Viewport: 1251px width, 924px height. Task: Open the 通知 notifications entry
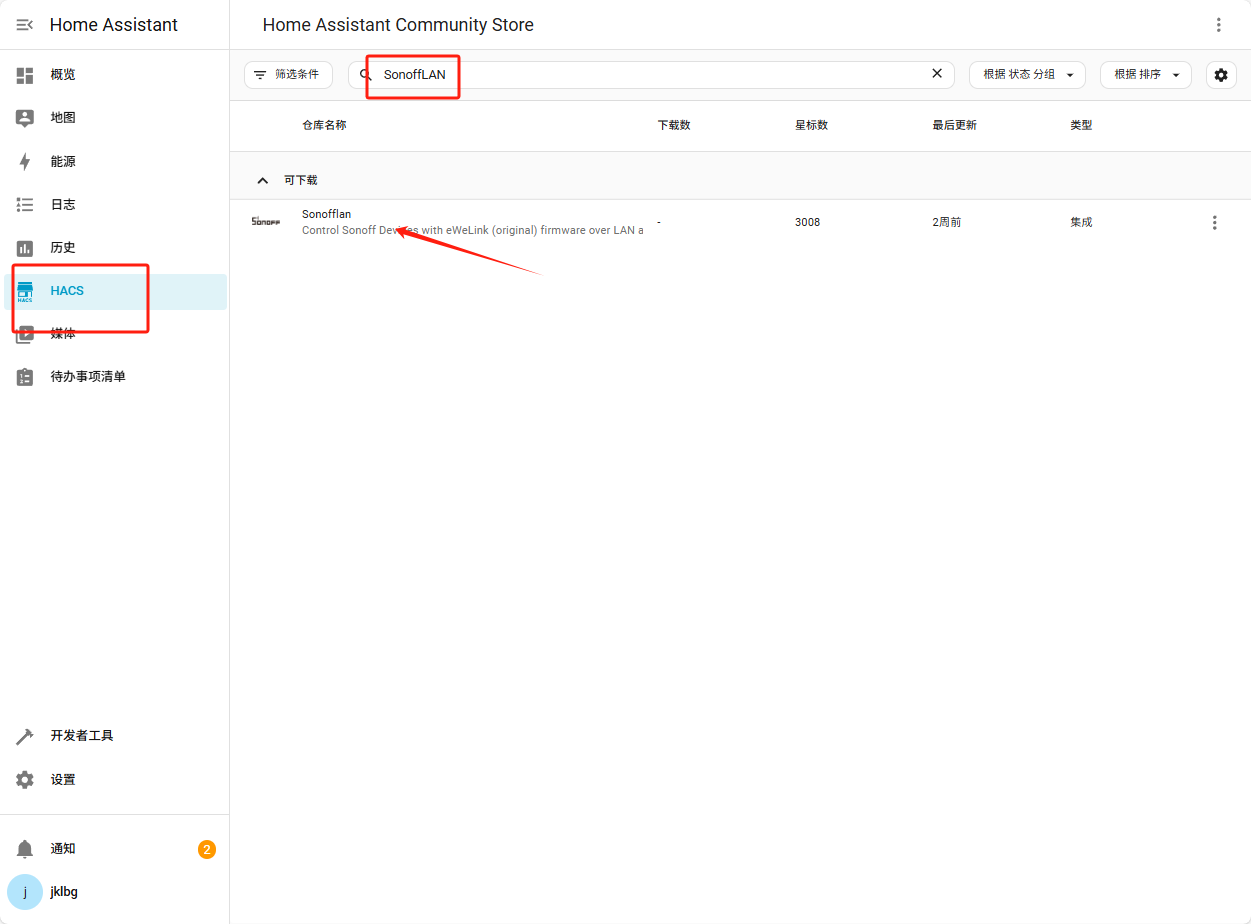[x=115, y=849]
